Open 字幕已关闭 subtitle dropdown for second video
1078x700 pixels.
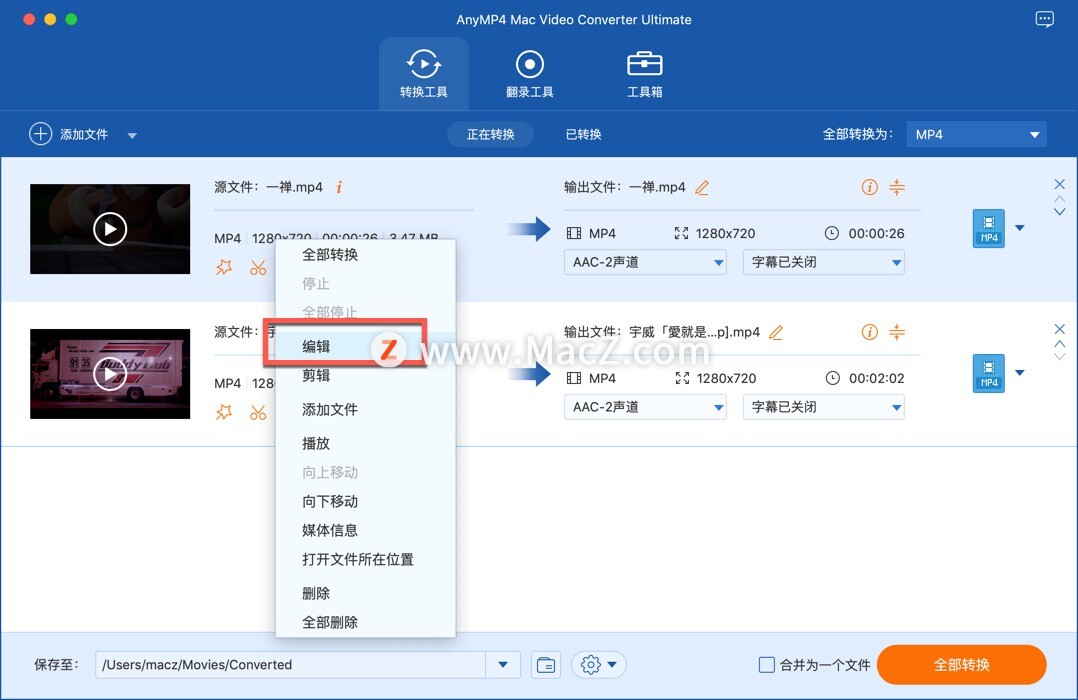[824, 407]
